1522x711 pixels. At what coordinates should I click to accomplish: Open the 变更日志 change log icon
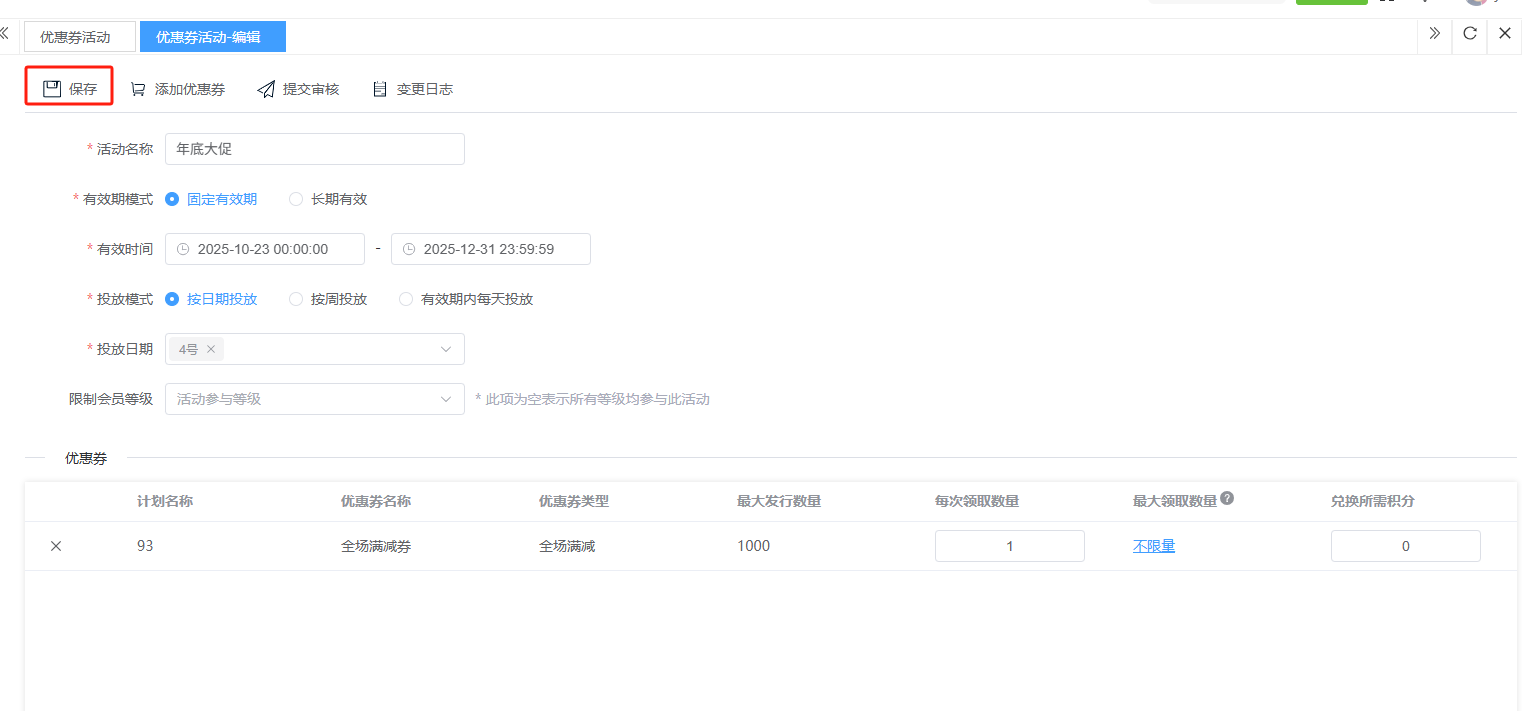(x=380, y=89)
